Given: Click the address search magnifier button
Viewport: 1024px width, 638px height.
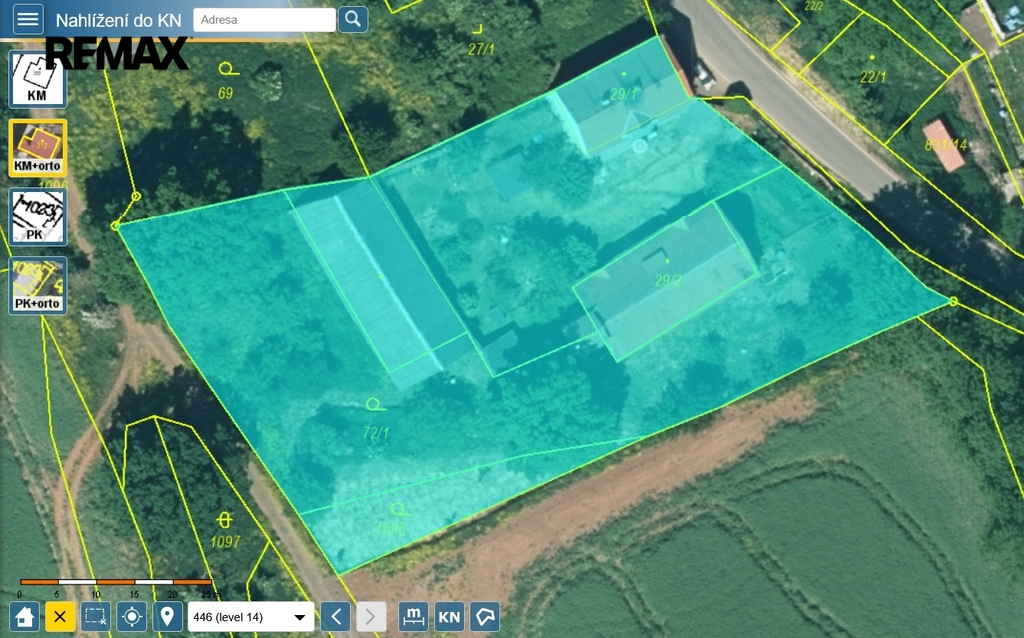Looking at the screenshot, I should tap(353, 19).
